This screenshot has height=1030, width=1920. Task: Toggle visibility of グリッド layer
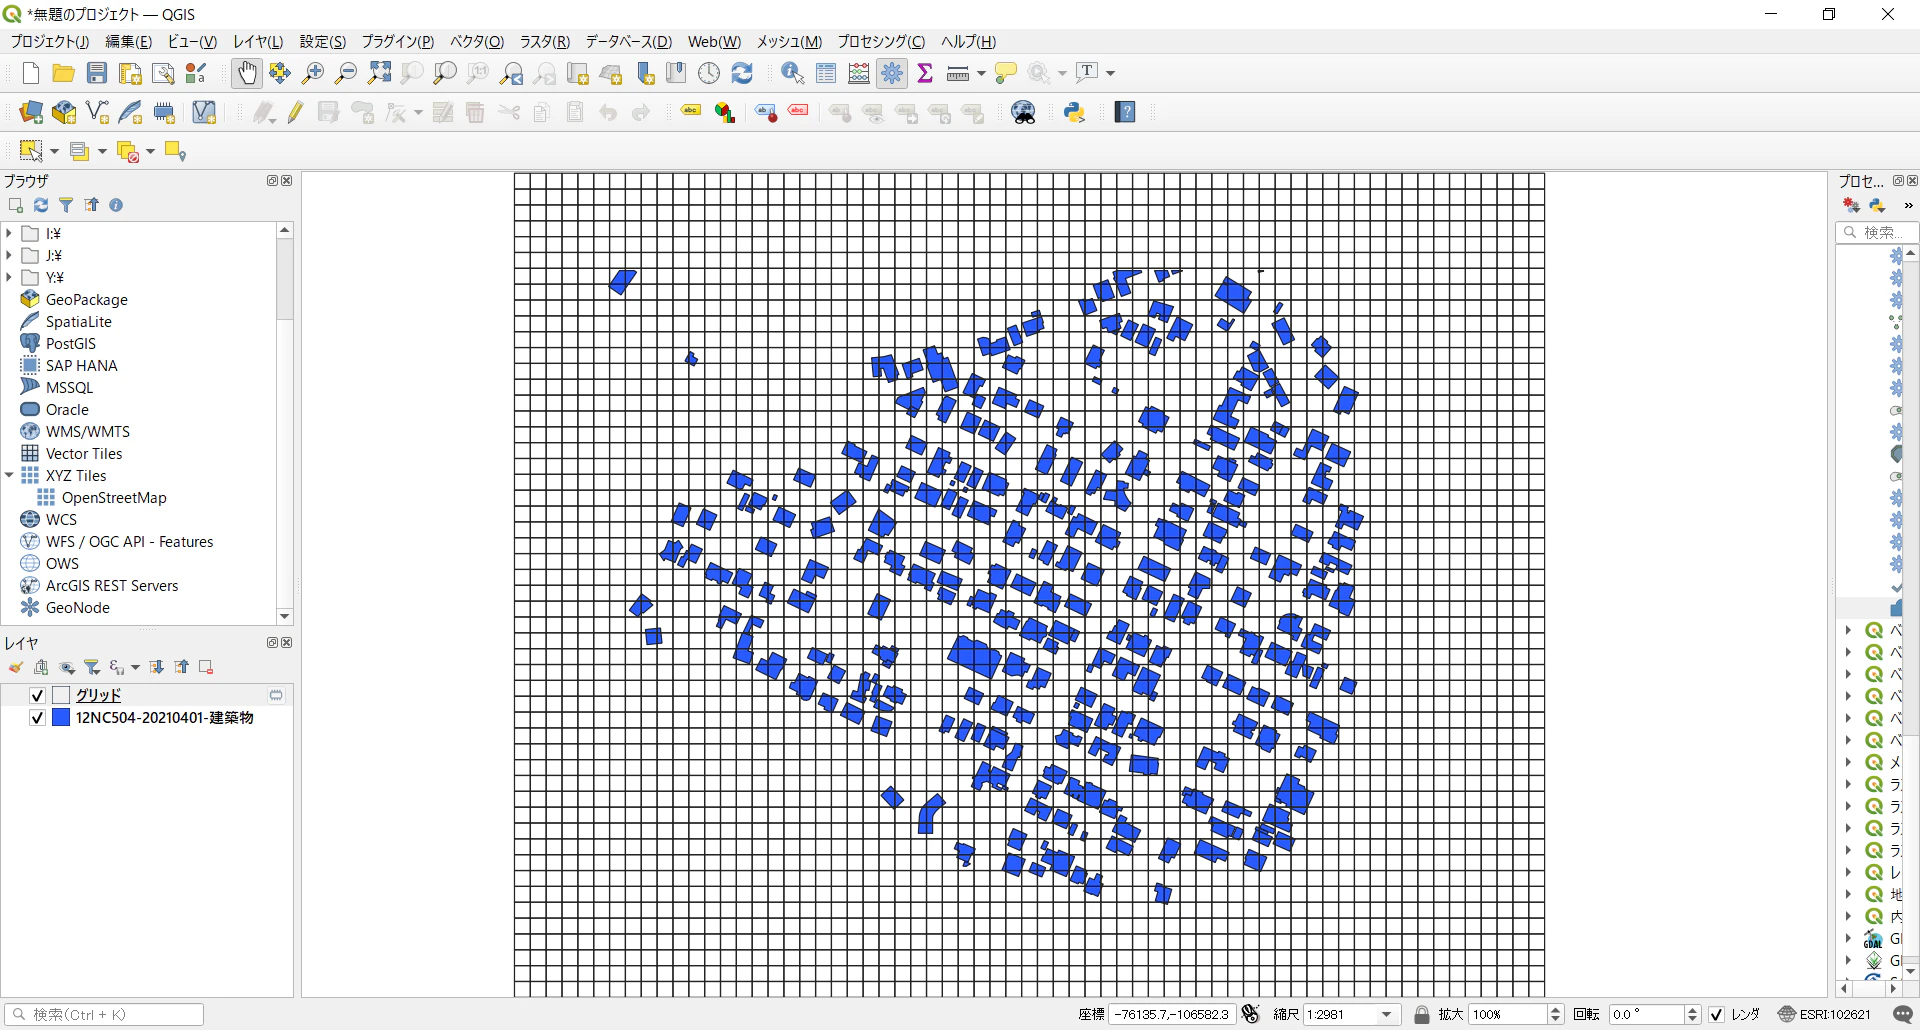click(38, 695)
